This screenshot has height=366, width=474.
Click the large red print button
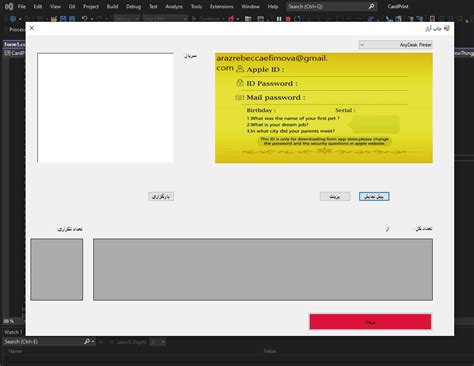coord(370,322)
